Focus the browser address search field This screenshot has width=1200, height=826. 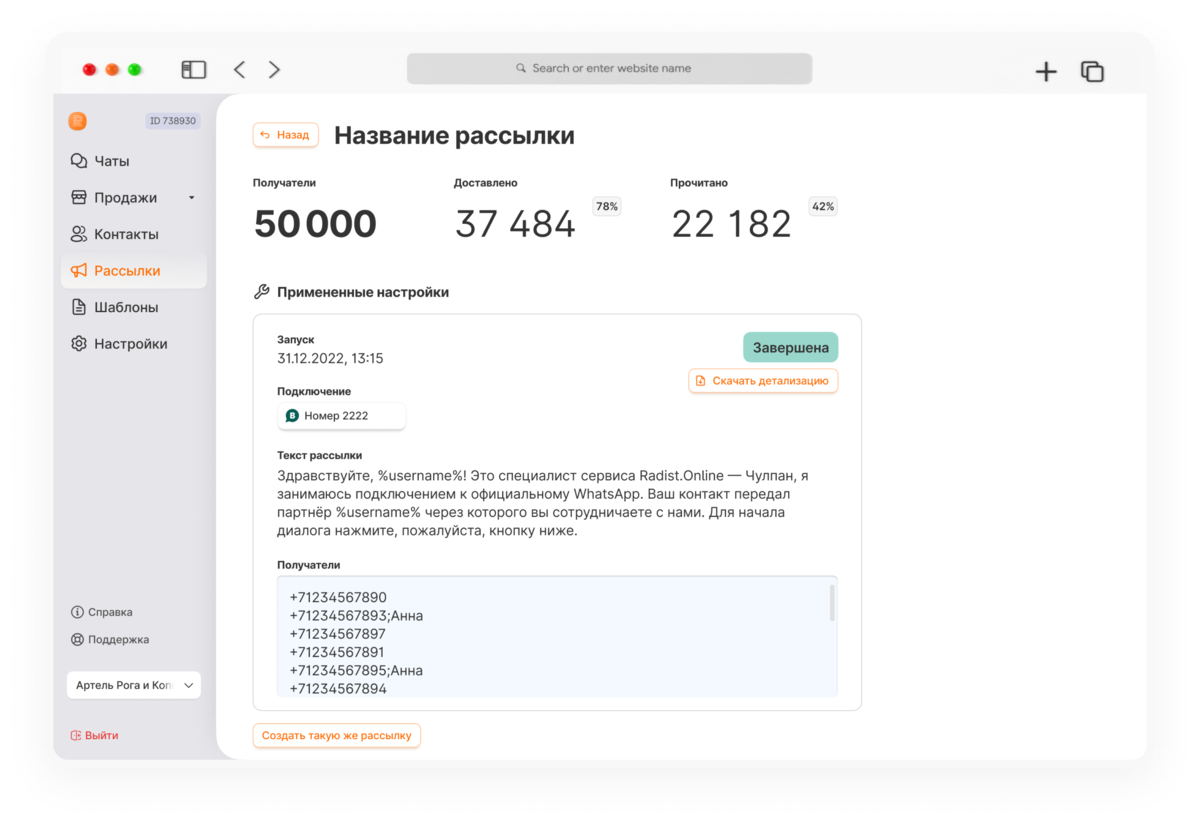[609, 69]
